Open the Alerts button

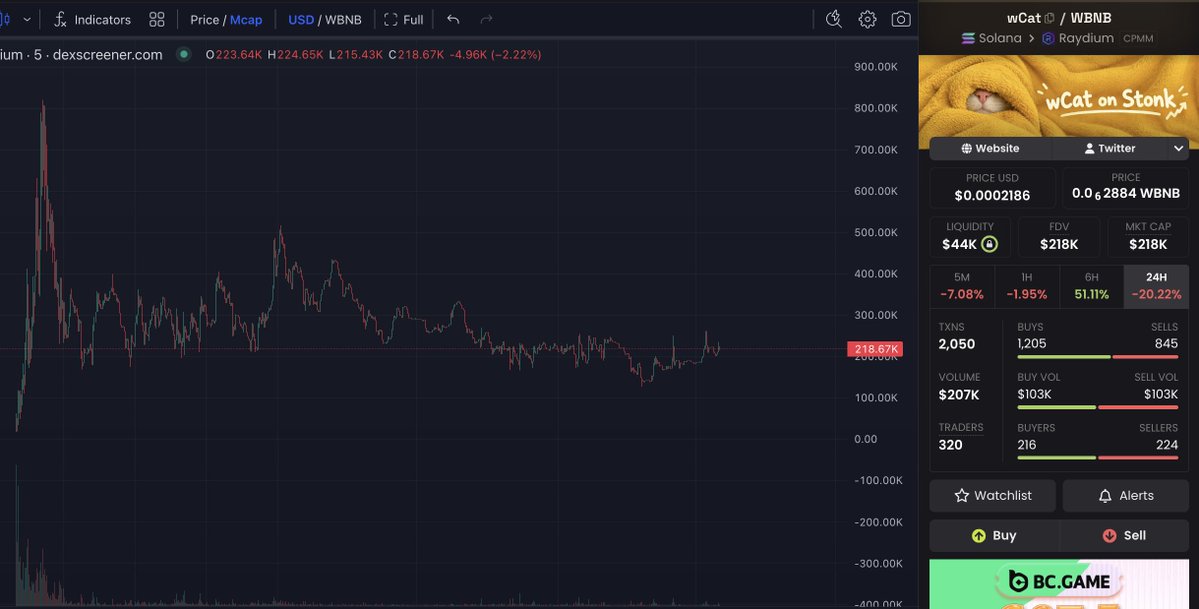click(1126, 496)
